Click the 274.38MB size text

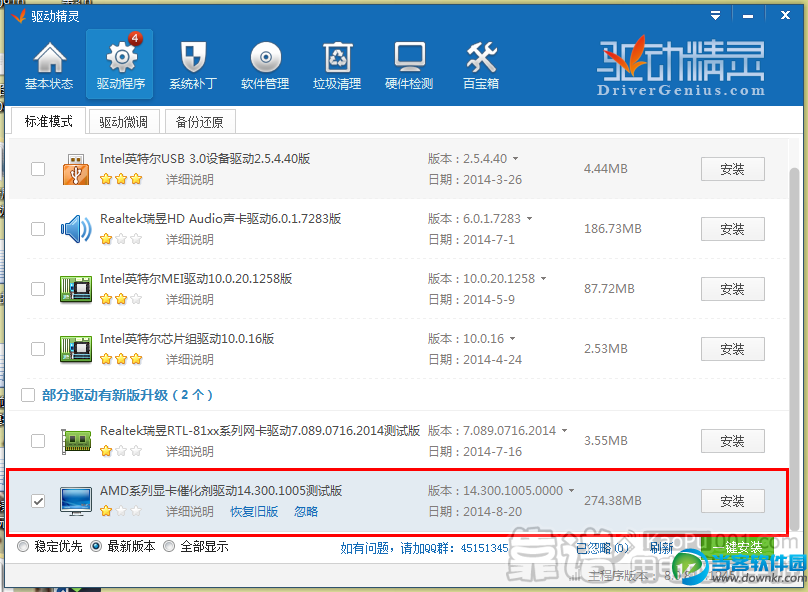pos(613,501)
